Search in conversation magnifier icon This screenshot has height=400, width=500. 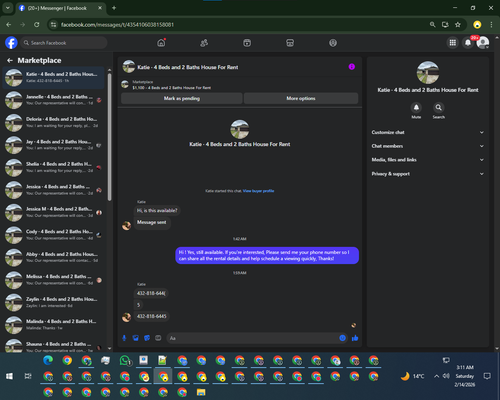pyautogui.click(x=439, y=107)
